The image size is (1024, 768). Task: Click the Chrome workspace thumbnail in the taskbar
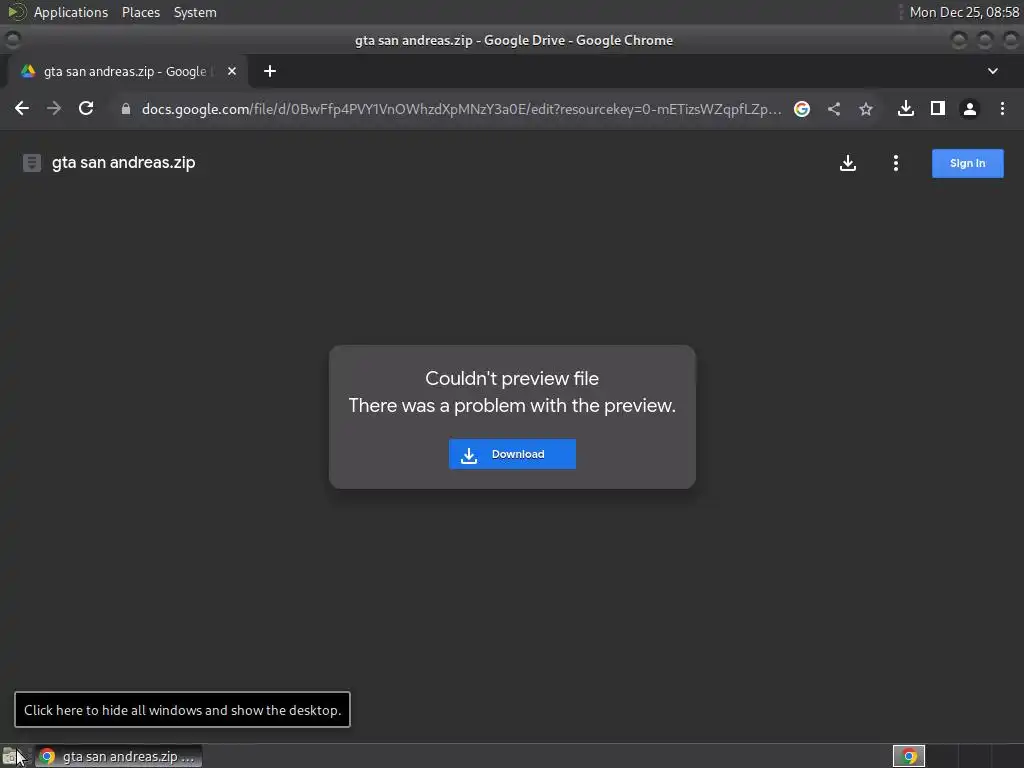pyautogui.click(x=909, y=756)
